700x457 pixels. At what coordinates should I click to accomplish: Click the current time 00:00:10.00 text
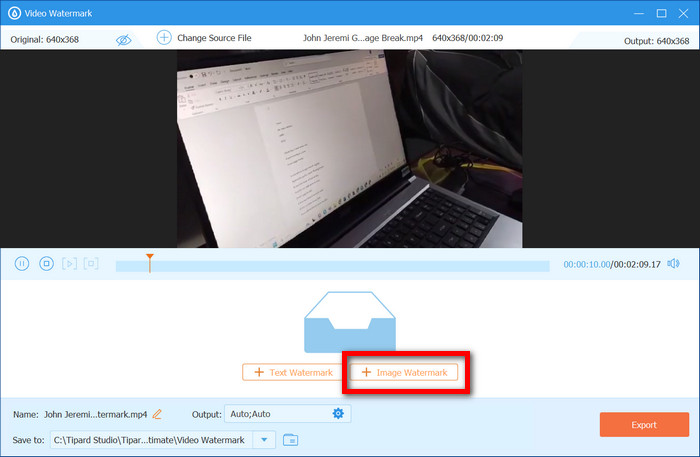pyautogui.click(x=586, y=264)
